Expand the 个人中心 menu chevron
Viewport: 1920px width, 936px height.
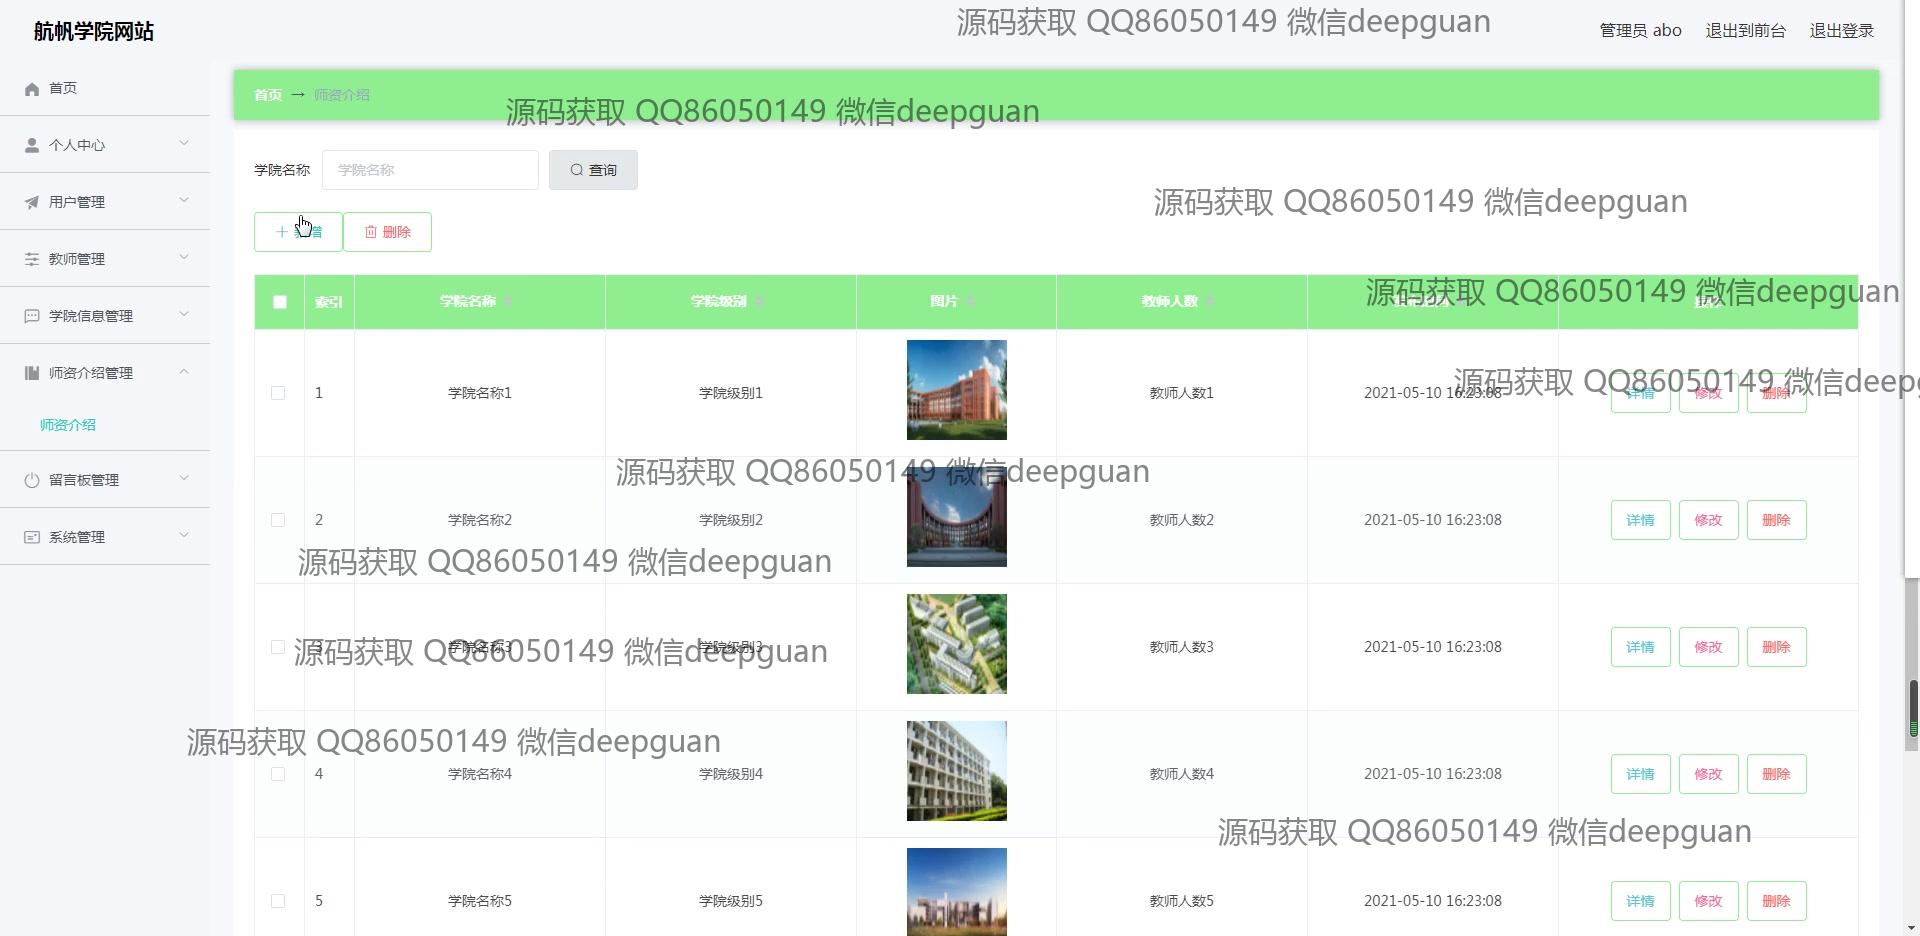pos(184,144)
